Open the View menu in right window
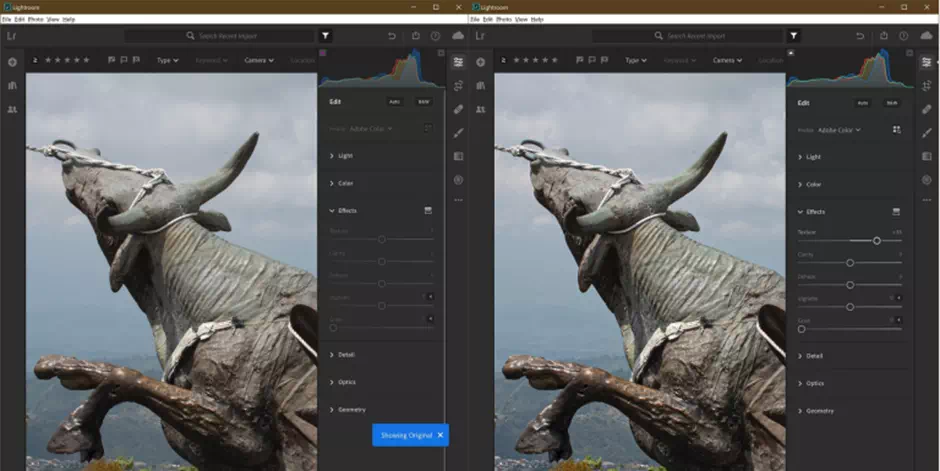Viewport: 940px width, 471px height. click(522, 19)
